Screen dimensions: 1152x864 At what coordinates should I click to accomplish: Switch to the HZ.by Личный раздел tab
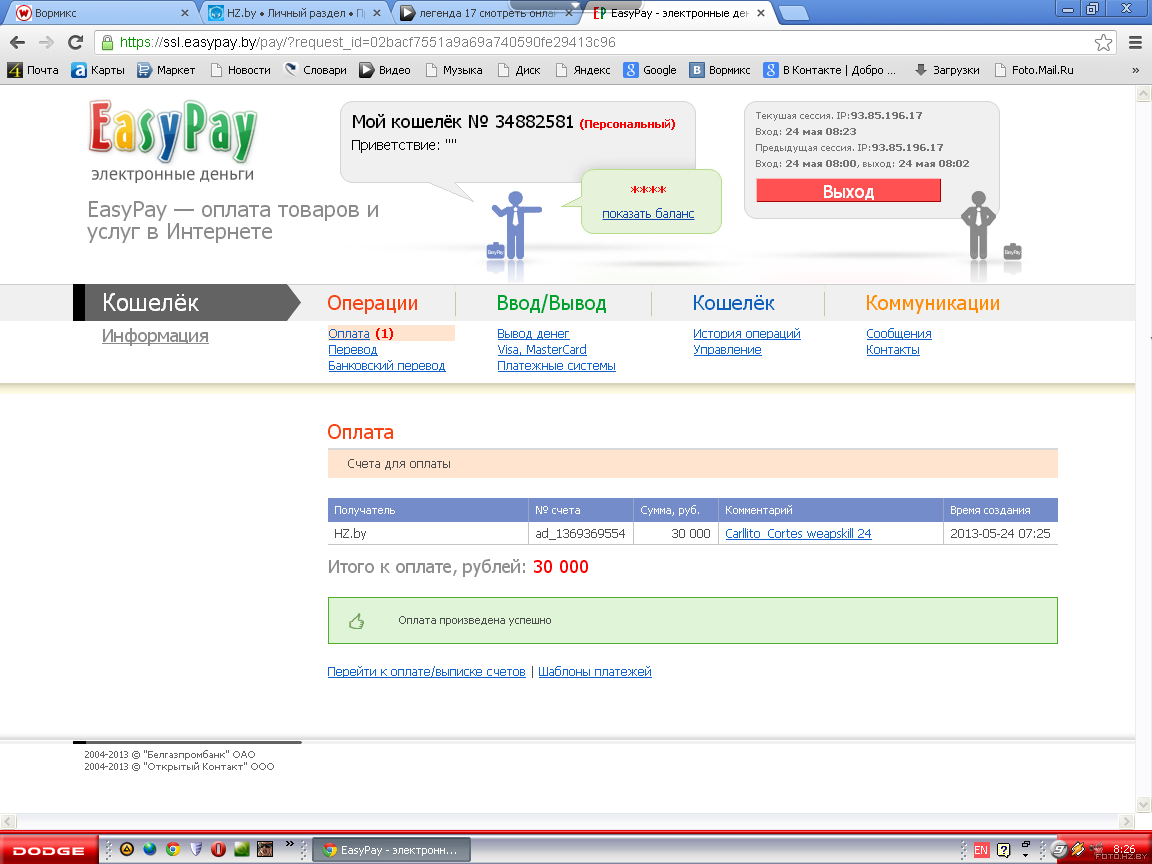click(x=294, y=12)
